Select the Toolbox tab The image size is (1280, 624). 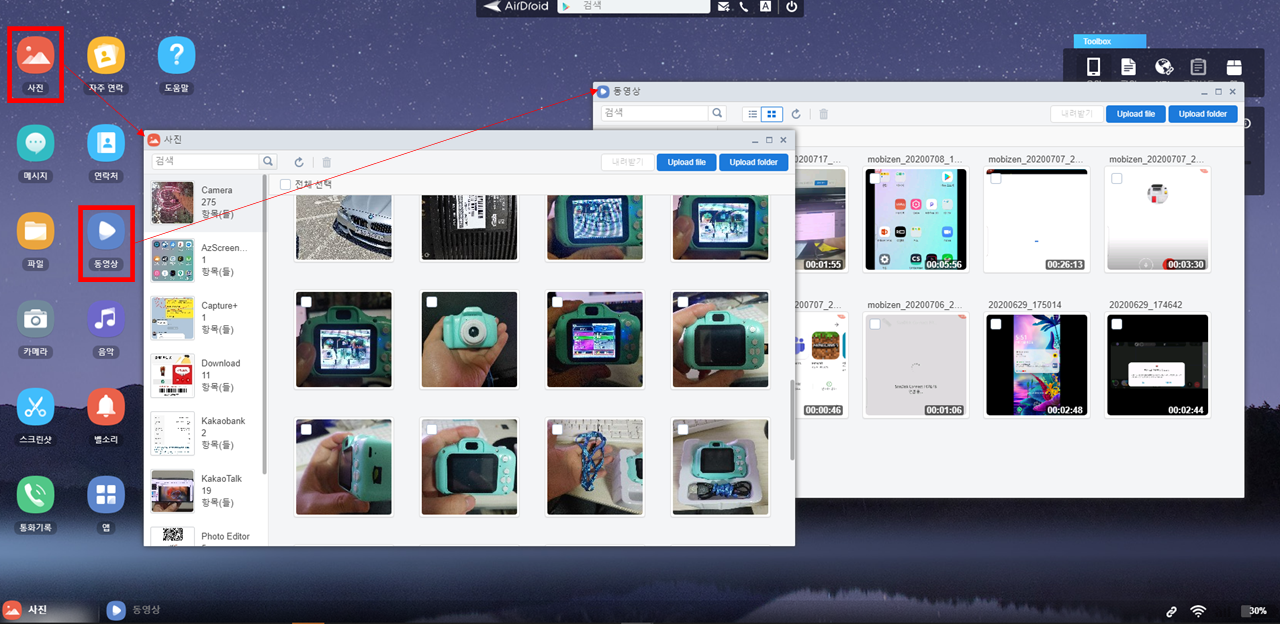point(1109,41)
